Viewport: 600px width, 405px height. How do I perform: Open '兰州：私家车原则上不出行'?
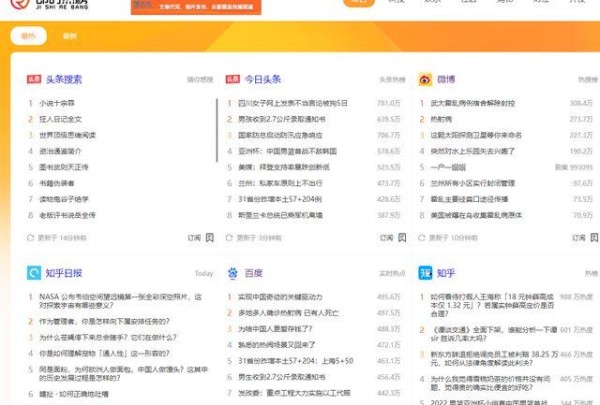[280, 183]
